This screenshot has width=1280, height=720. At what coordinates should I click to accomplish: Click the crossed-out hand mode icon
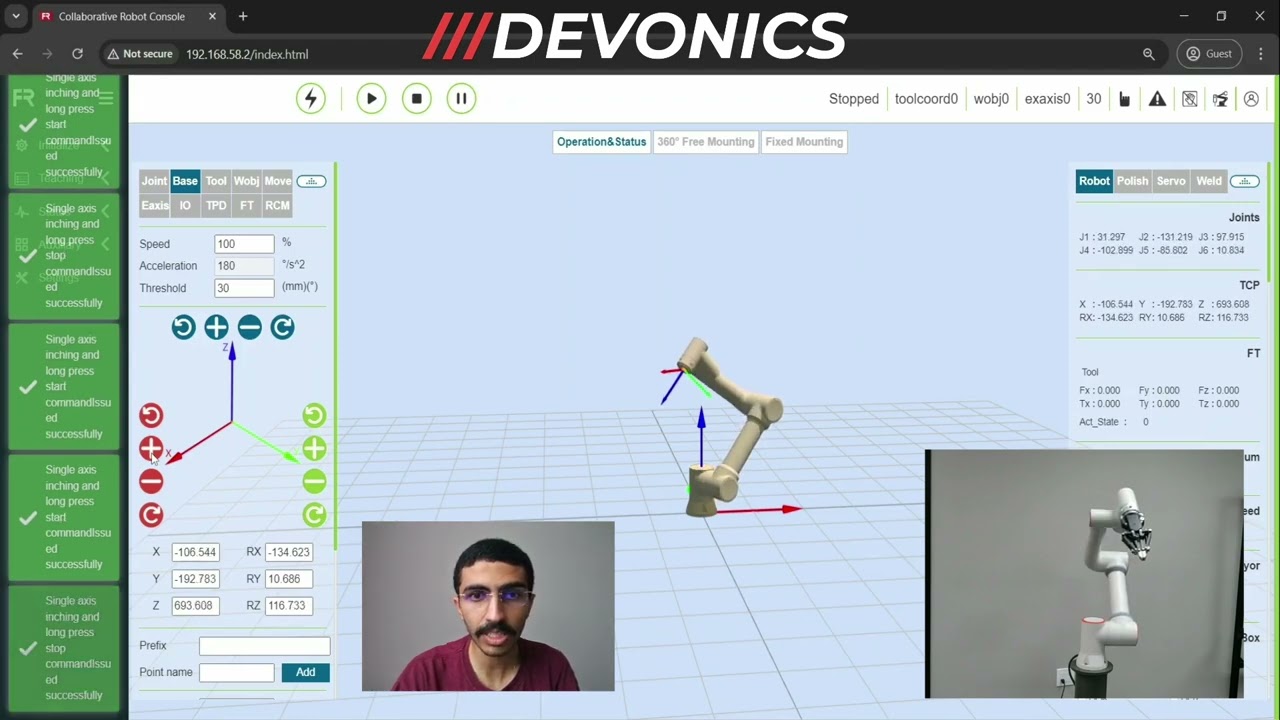pos(1189,99)
